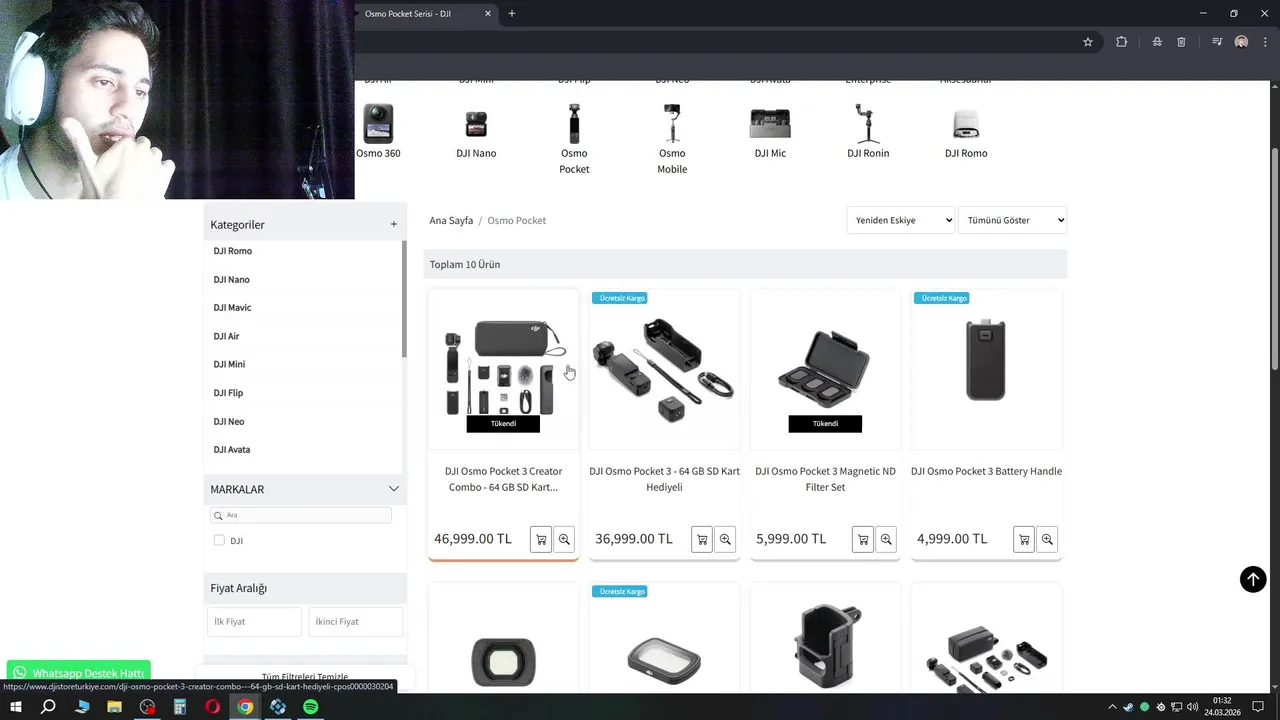Open the Osmo 360 category icon
The height and width of the screenshot is (720, 1280).
(x=378, y=124)
